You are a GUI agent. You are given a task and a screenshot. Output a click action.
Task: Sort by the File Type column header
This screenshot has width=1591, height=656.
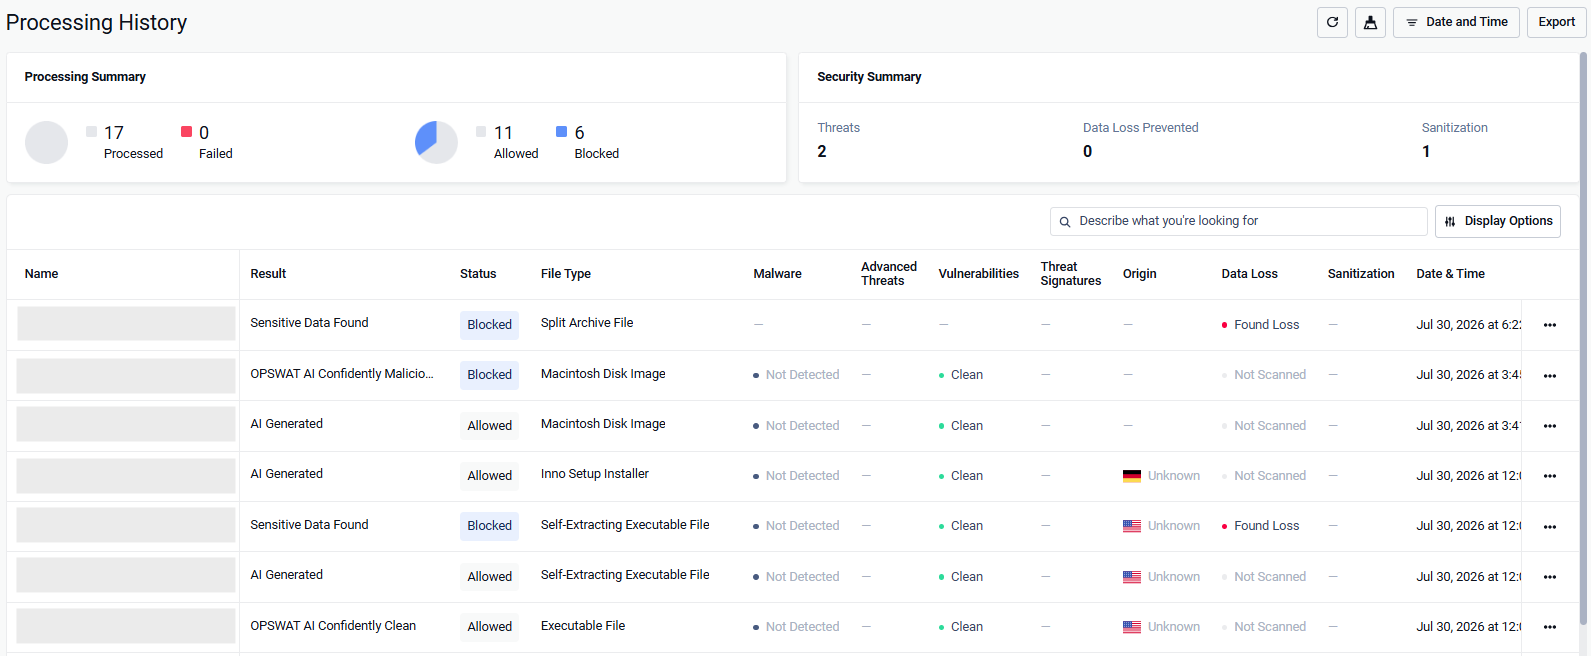[x=566, y=274]
